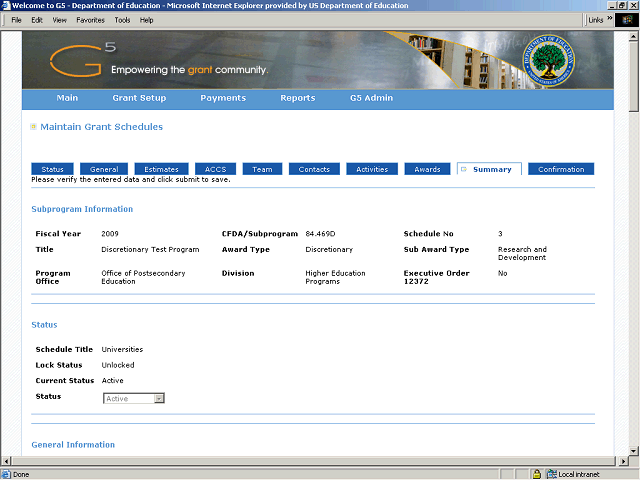This screenshot has width=640, height=480.
Task: Click the vertical scrollbar down arrow
Action: click(x=633, y=451)
